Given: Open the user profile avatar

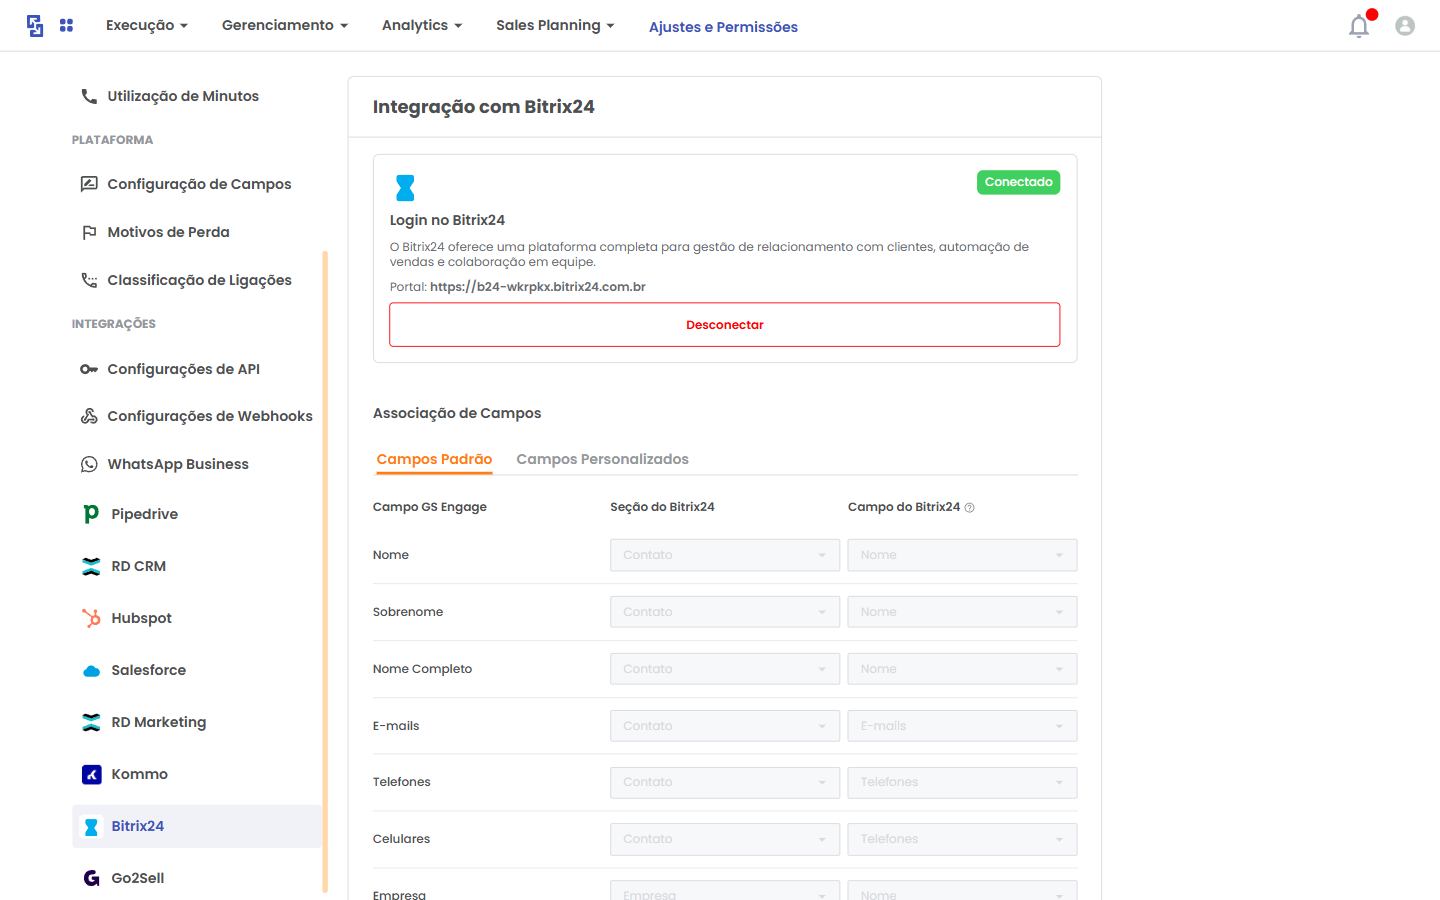Looking at the screenshot, I should pyautogui.click(x=1405, y=26).
